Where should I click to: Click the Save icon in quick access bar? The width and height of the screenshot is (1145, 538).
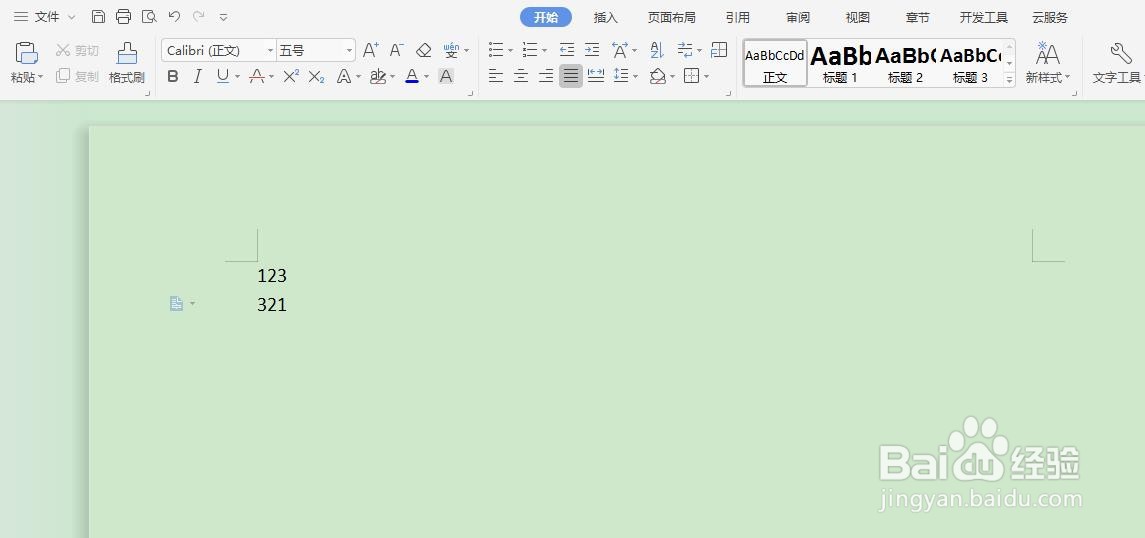point(98,16)
